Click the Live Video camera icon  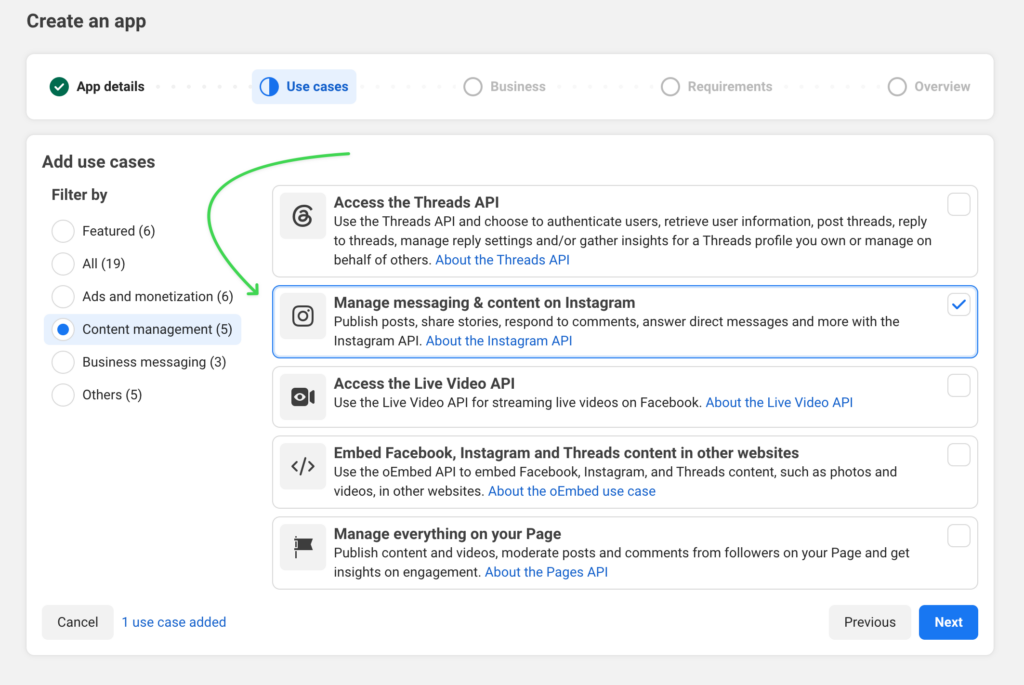[302, 396]
